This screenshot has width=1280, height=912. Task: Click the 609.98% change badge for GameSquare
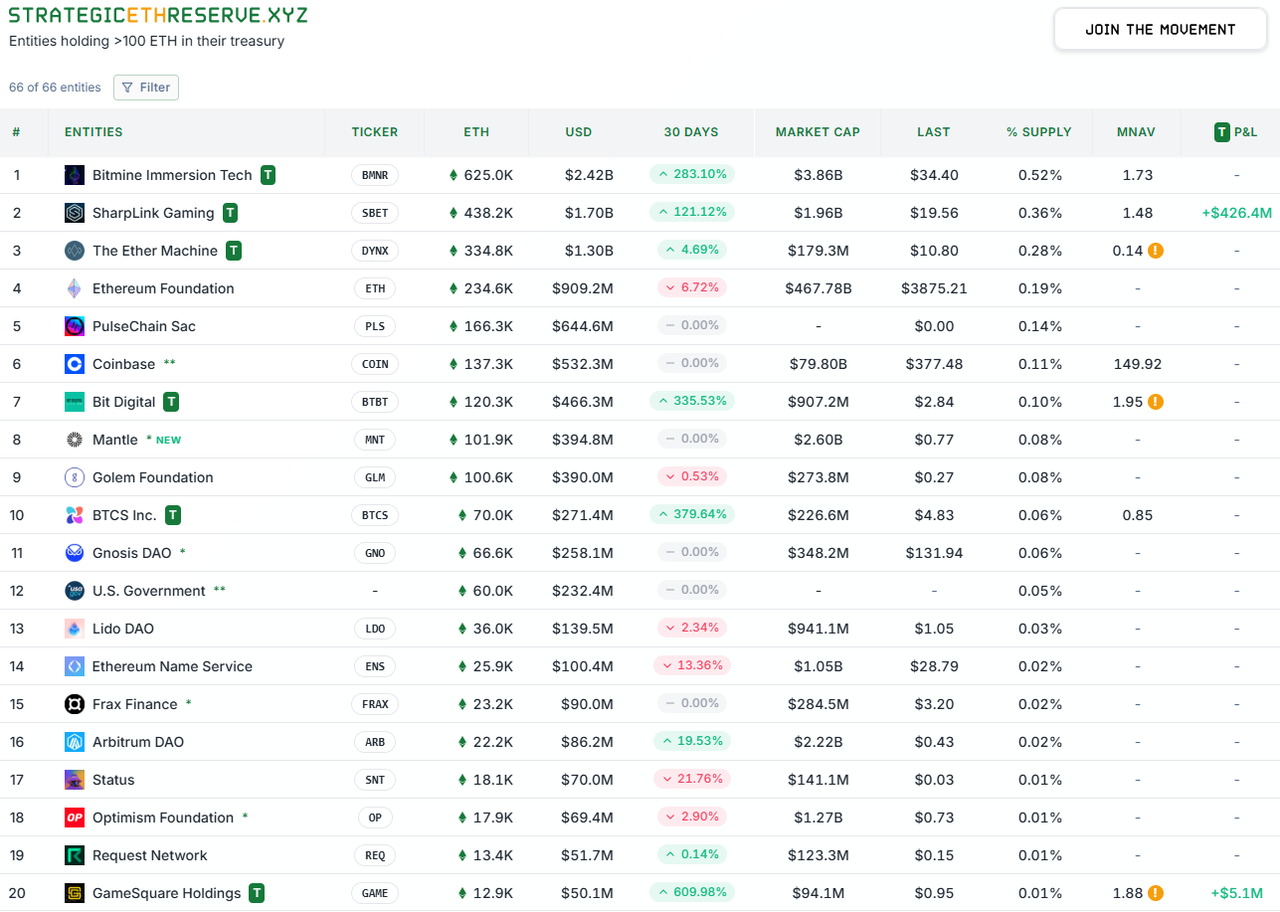(x=691, y=892)
